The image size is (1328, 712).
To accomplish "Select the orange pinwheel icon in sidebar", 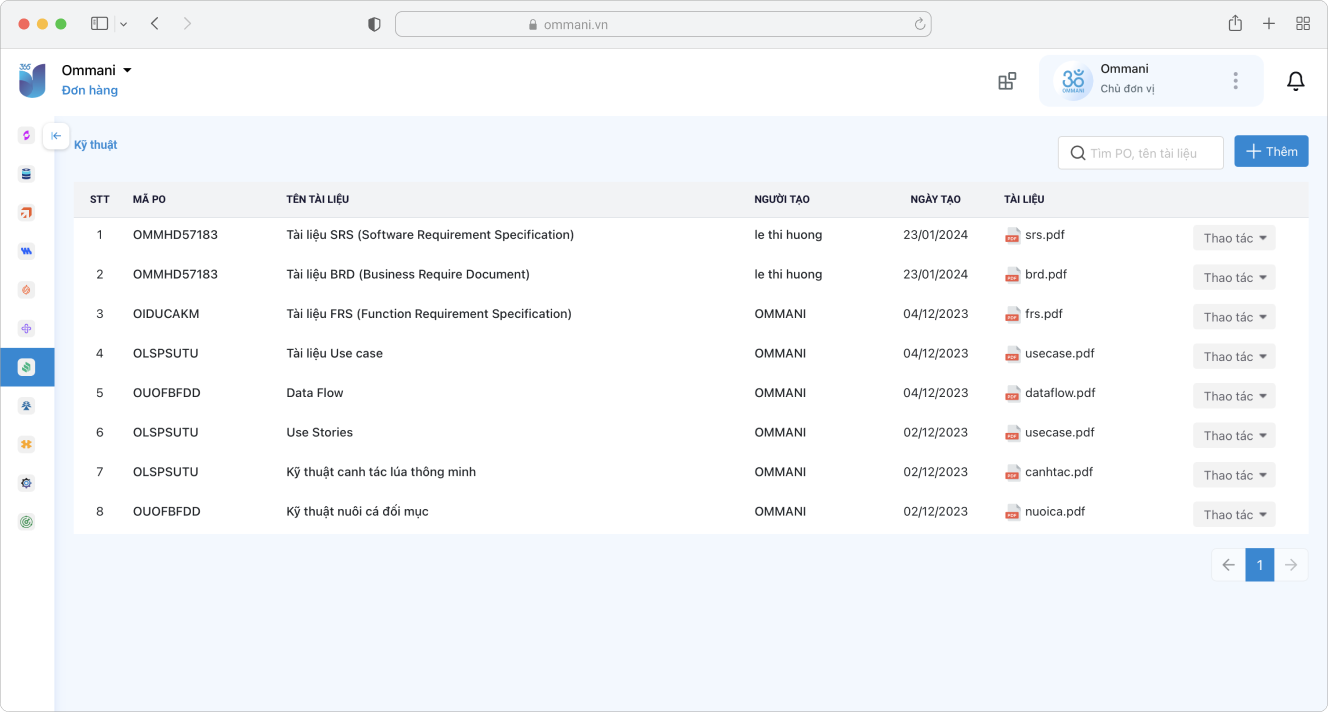I will click(x=27, y=444).
